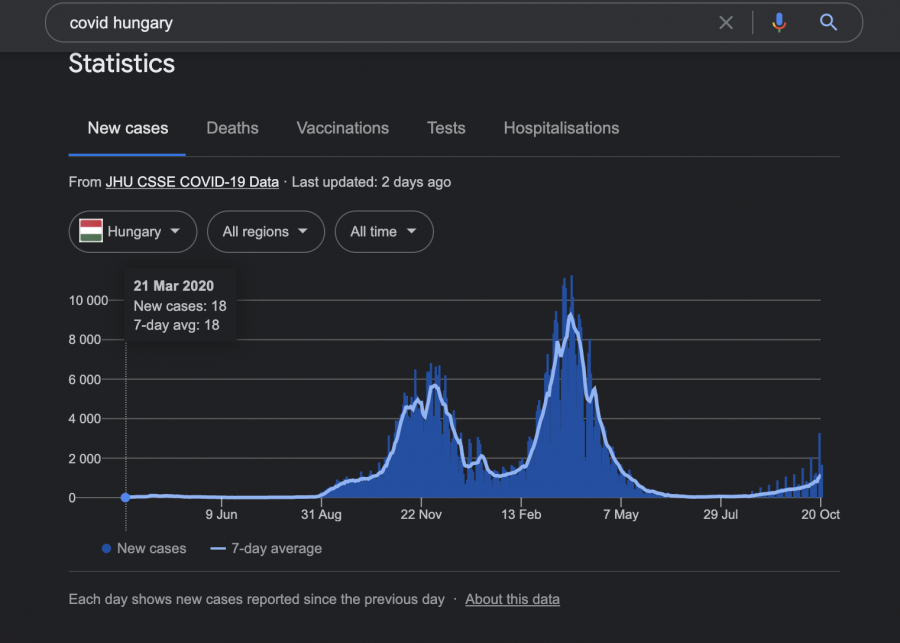Expand the All regions dropdown
The height and width of the screenshot is (643, 900).
tap(265, 231)
